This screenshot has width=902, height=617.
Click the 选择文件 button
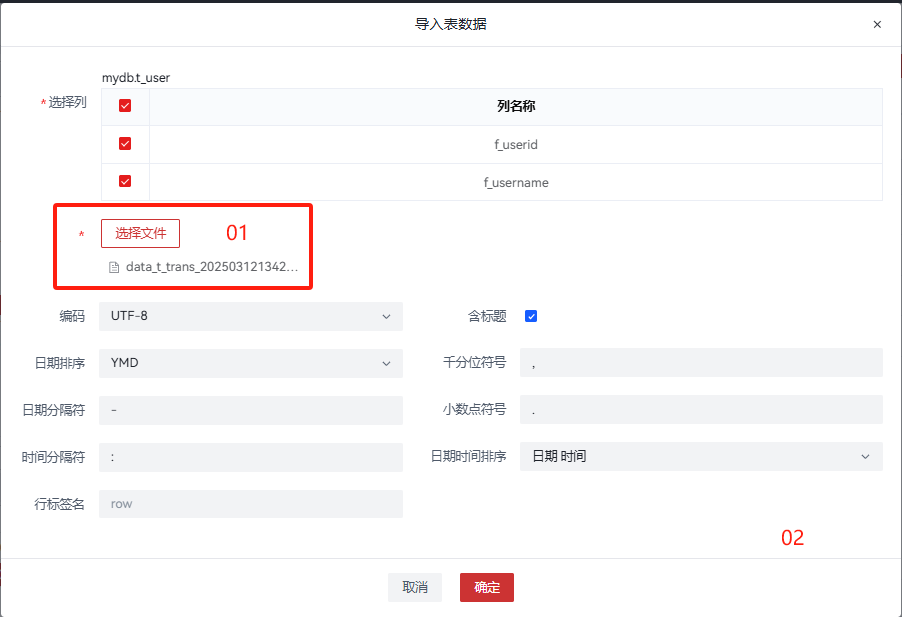[x=140, y=233]
